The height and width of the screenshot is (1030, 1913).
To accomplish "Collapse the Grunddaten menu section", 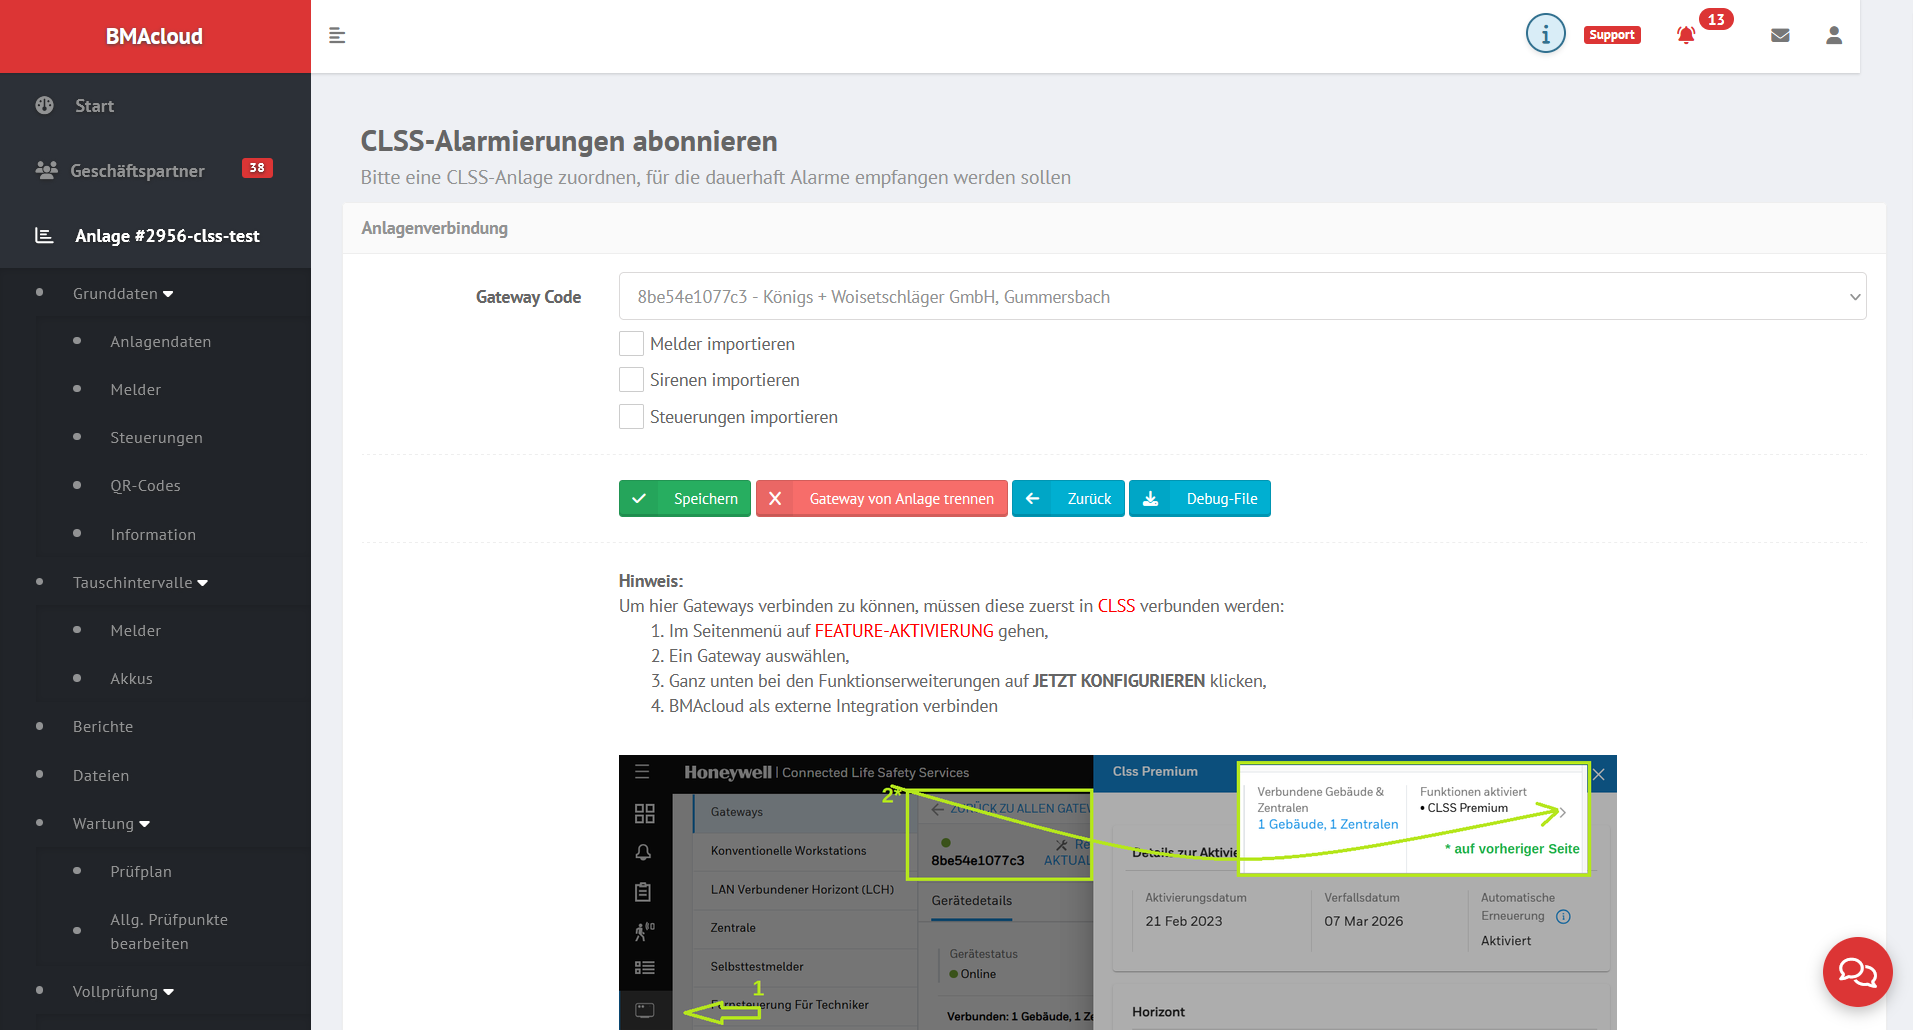I will [x=123, y=294].
